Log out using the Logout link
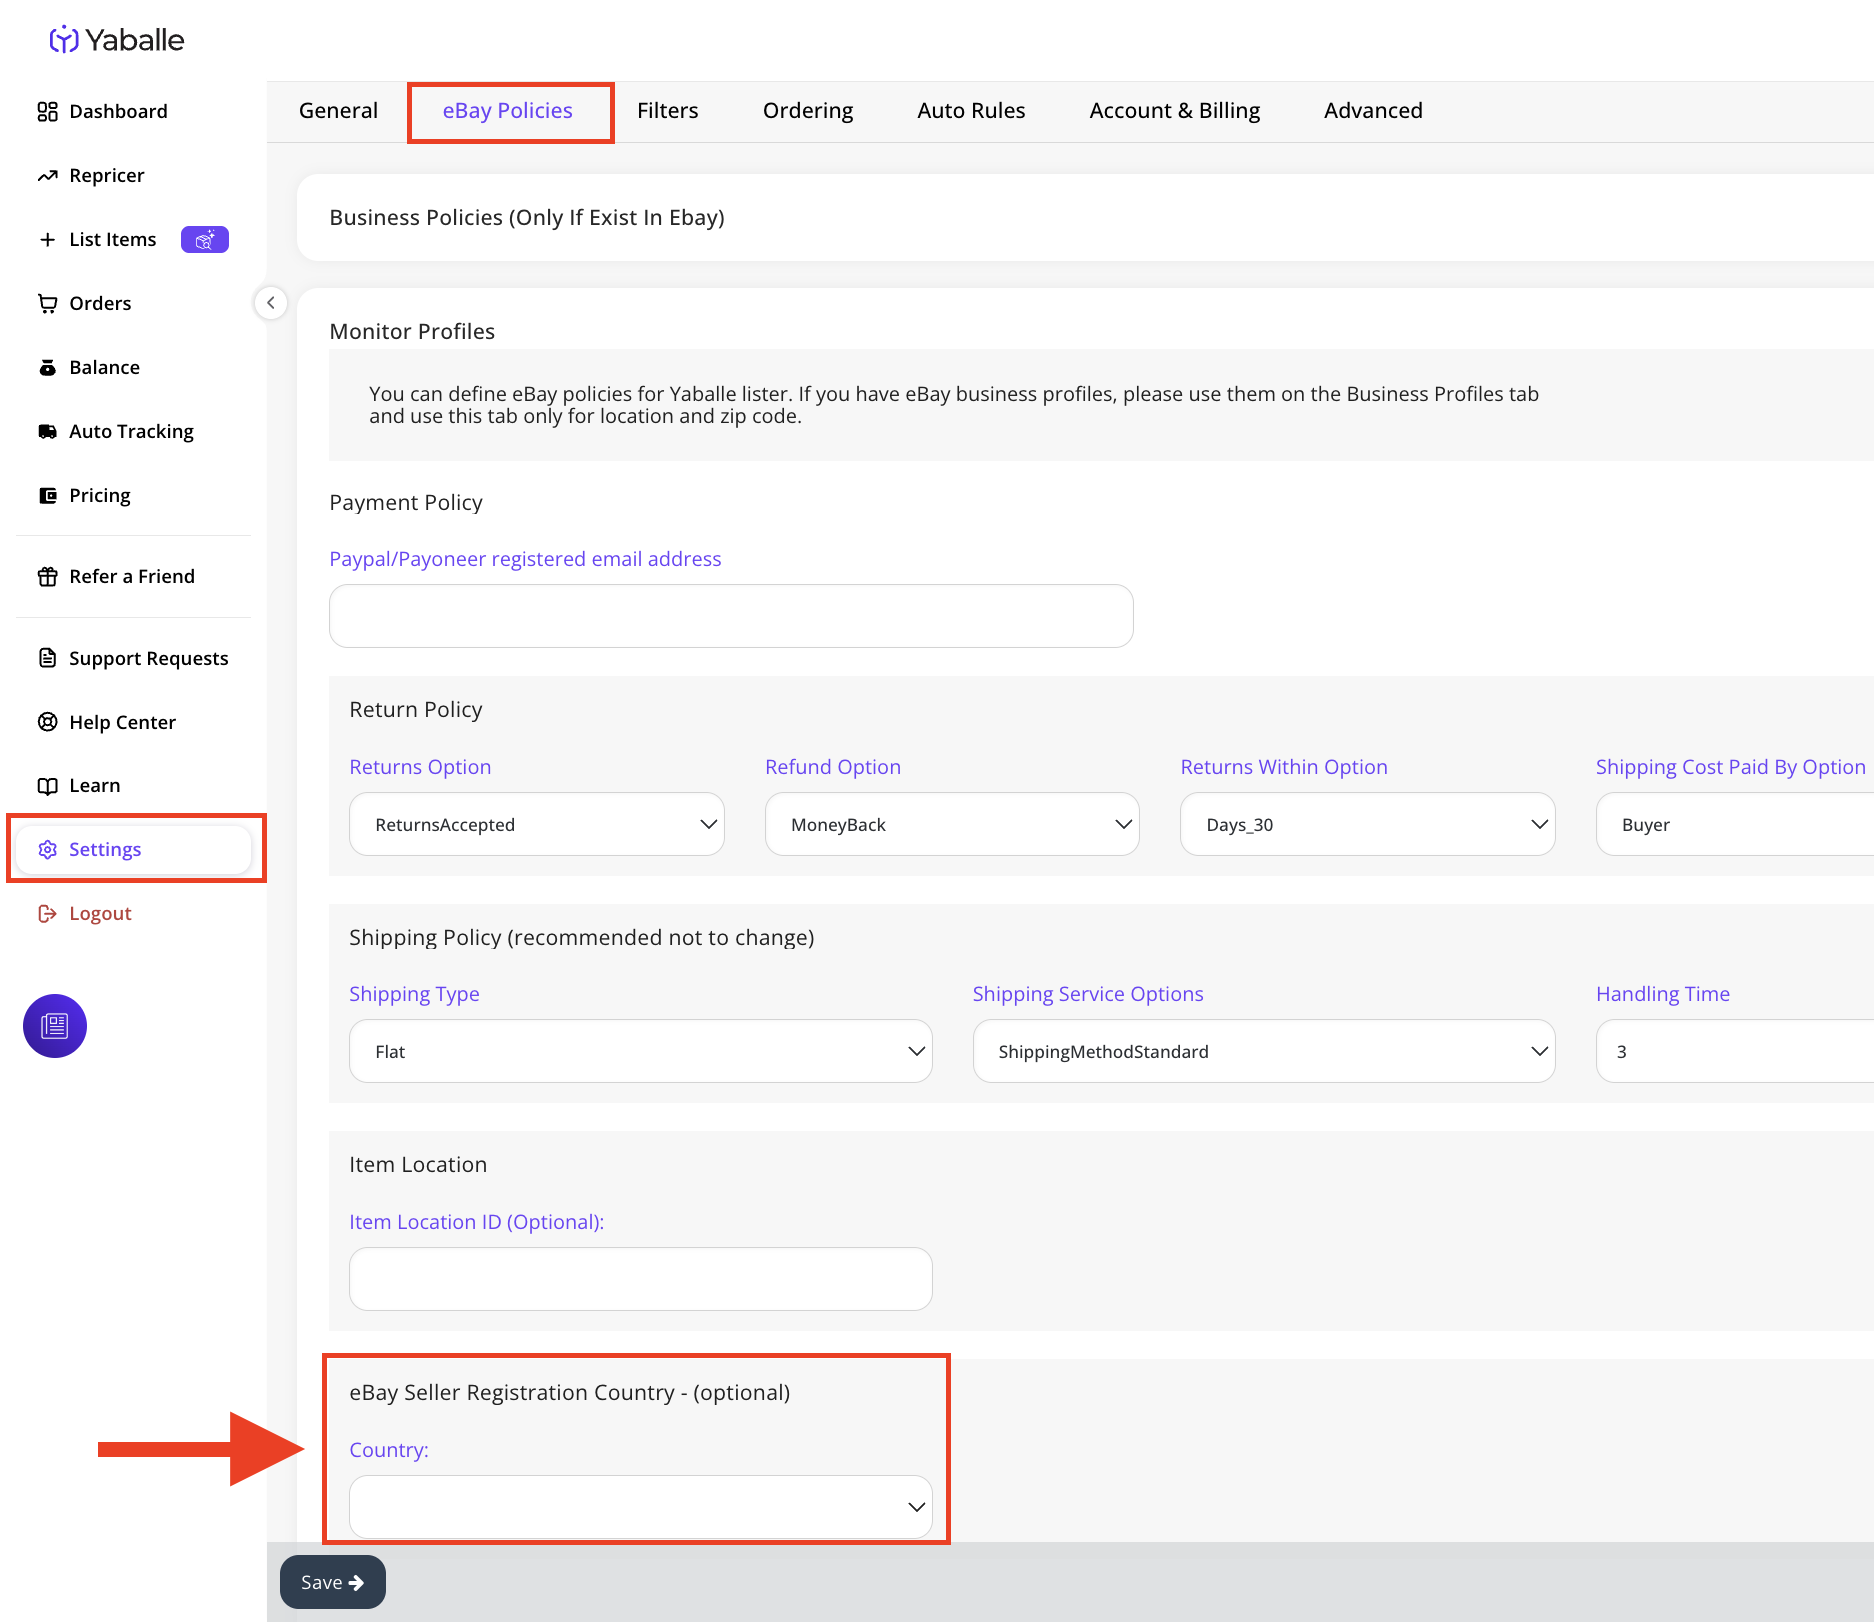The image size is (1874, 1622). coord(100,913)
